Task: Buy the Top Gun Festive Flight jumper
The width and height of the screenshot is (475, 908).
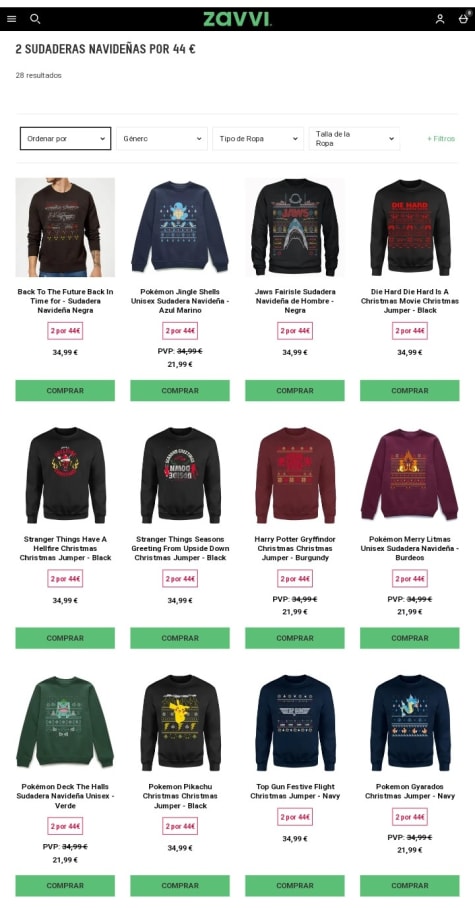Action: [295, 885]
